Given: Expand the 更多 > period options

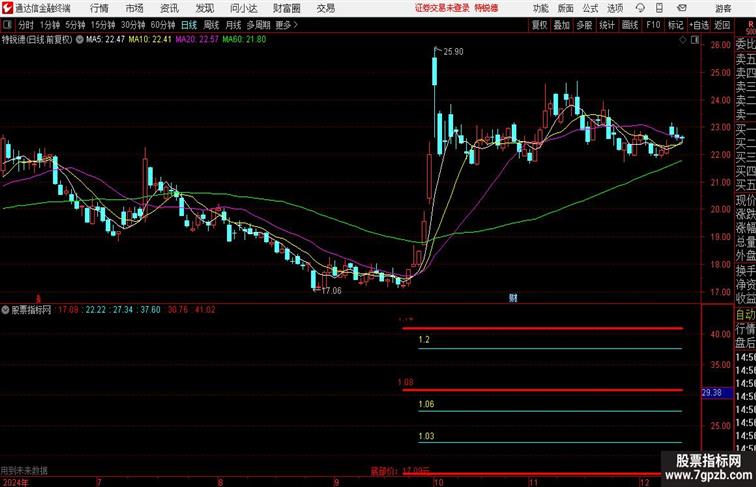Looking at the screenshot, I should point(286,25).
